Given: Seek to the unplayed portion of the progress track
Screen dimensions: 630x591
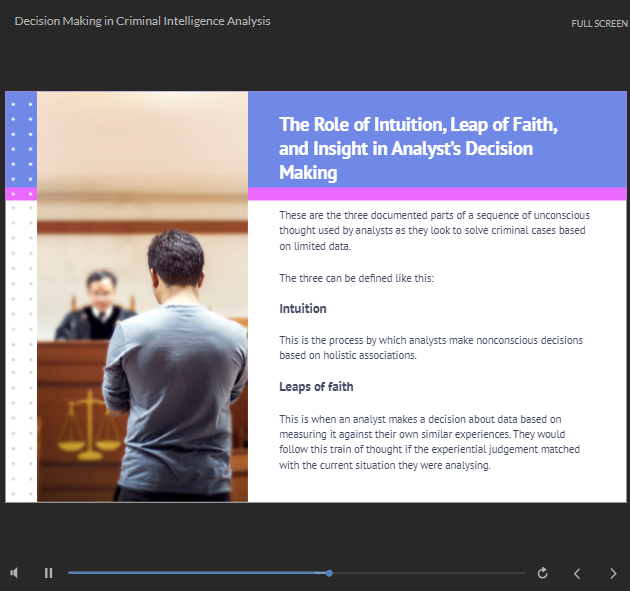Looking at the screenshot, I should [430, 573].
